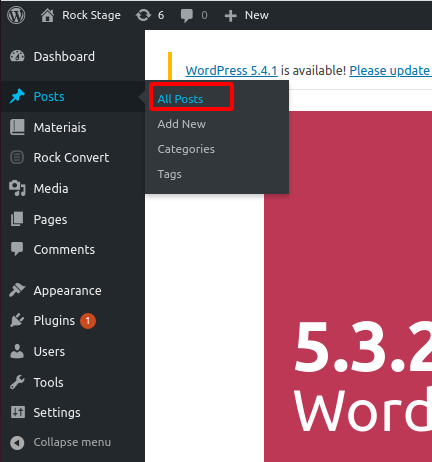Click the Appearance paintbrush icon
Screen dimensions: 432x462
[x=17, y=290]
